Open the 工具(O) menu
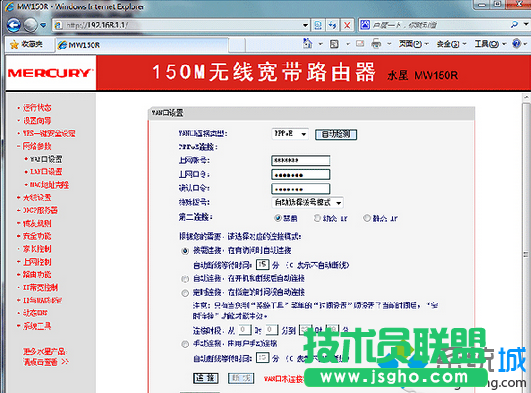The width and height of the screenshot is (531, 393). [490, 44]
